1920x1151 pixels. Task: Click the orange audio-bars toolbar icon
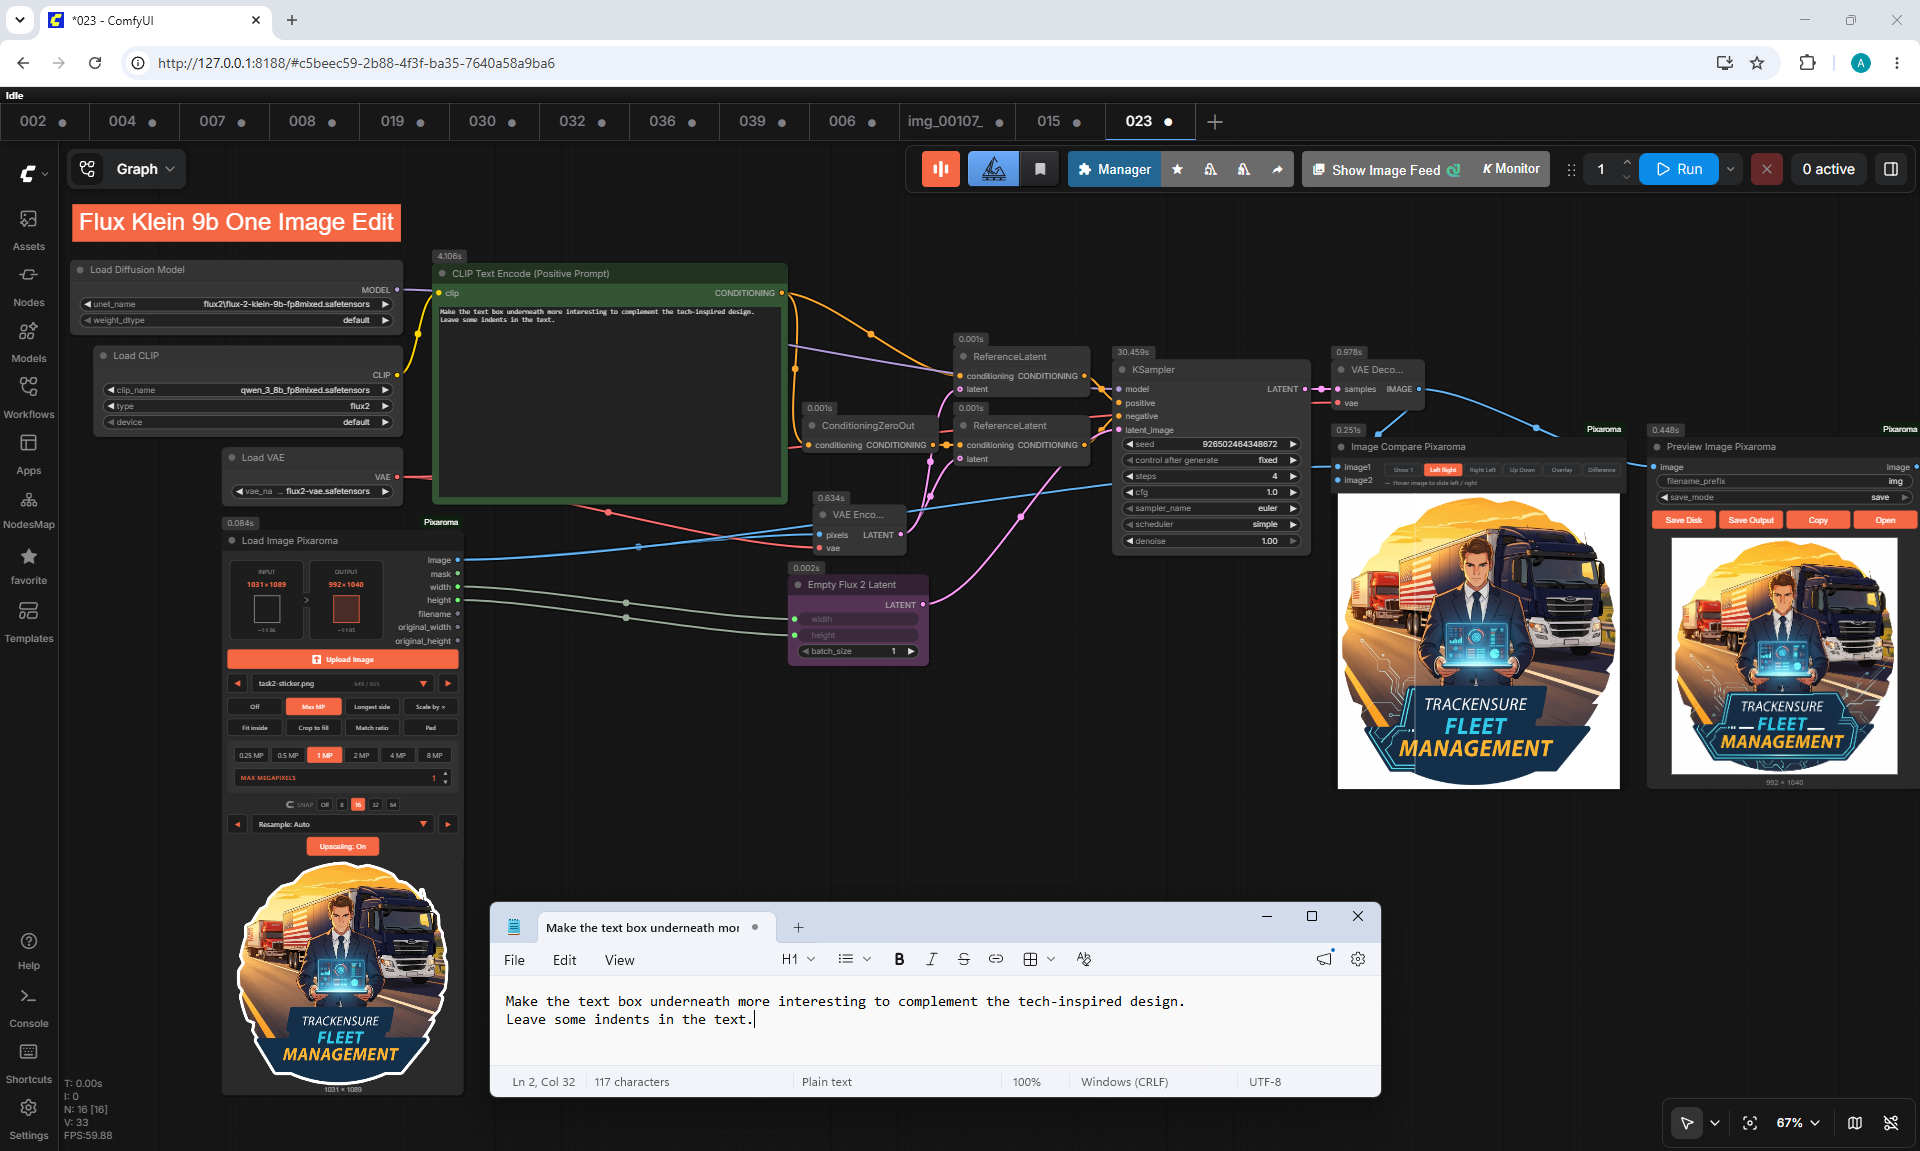[941, 169]
